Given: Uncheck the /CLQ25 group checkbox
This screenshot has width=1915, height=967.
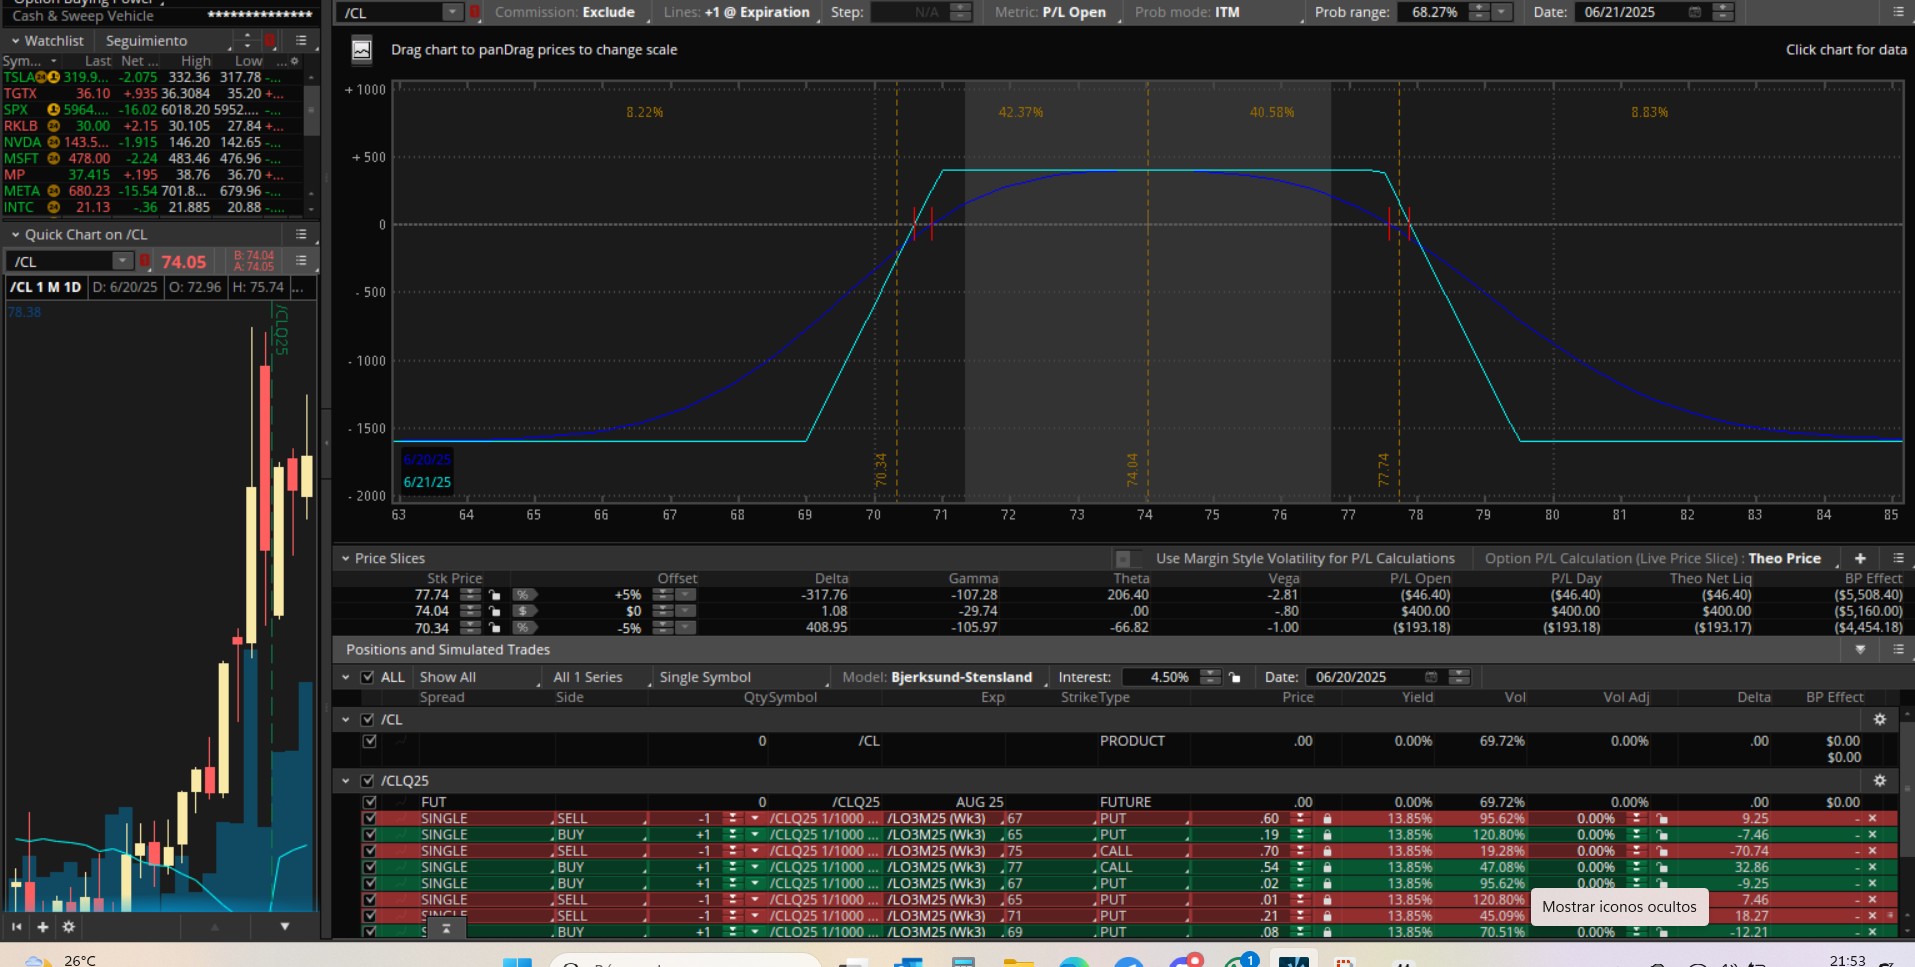Looking at the screenshot, I should [367, 780].
